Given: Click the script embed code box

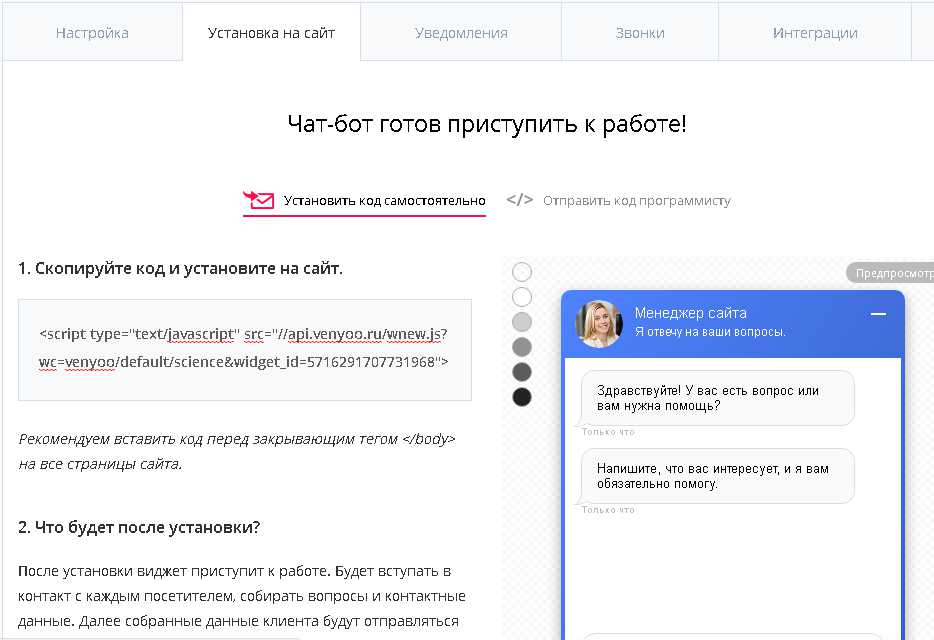Looking at the screenshot, I should [245, 349].
